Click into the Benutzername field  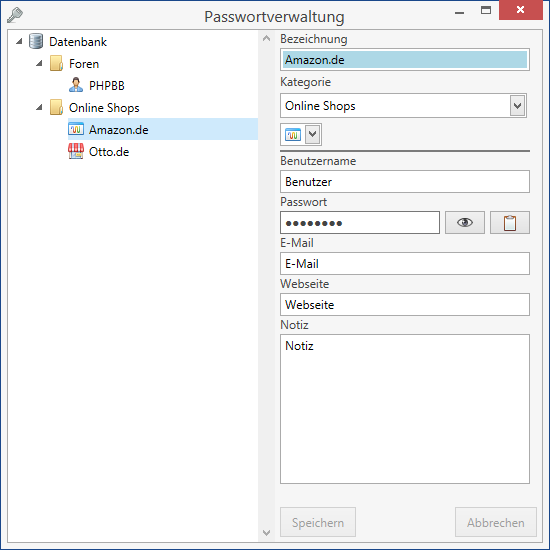tap(405, 182)
